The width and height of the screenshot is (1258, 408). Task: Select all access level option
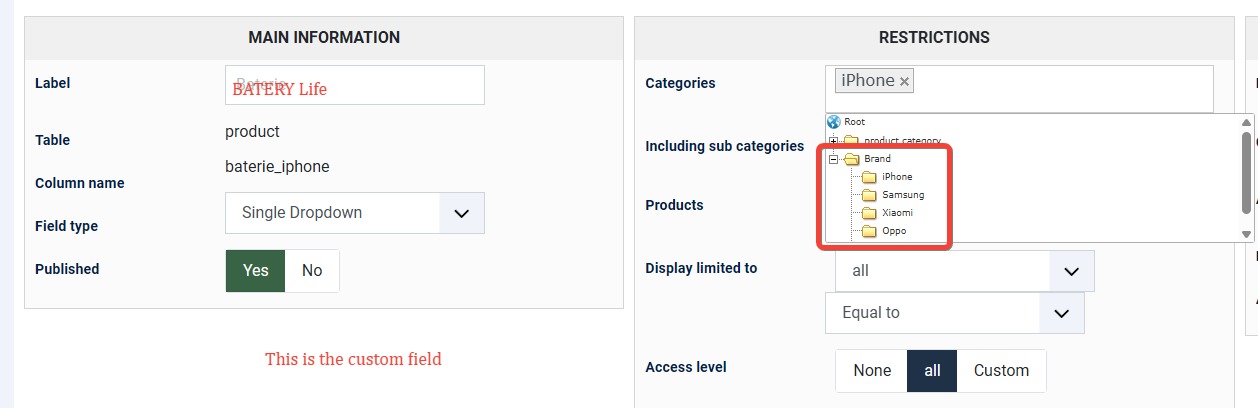[932, 371]
